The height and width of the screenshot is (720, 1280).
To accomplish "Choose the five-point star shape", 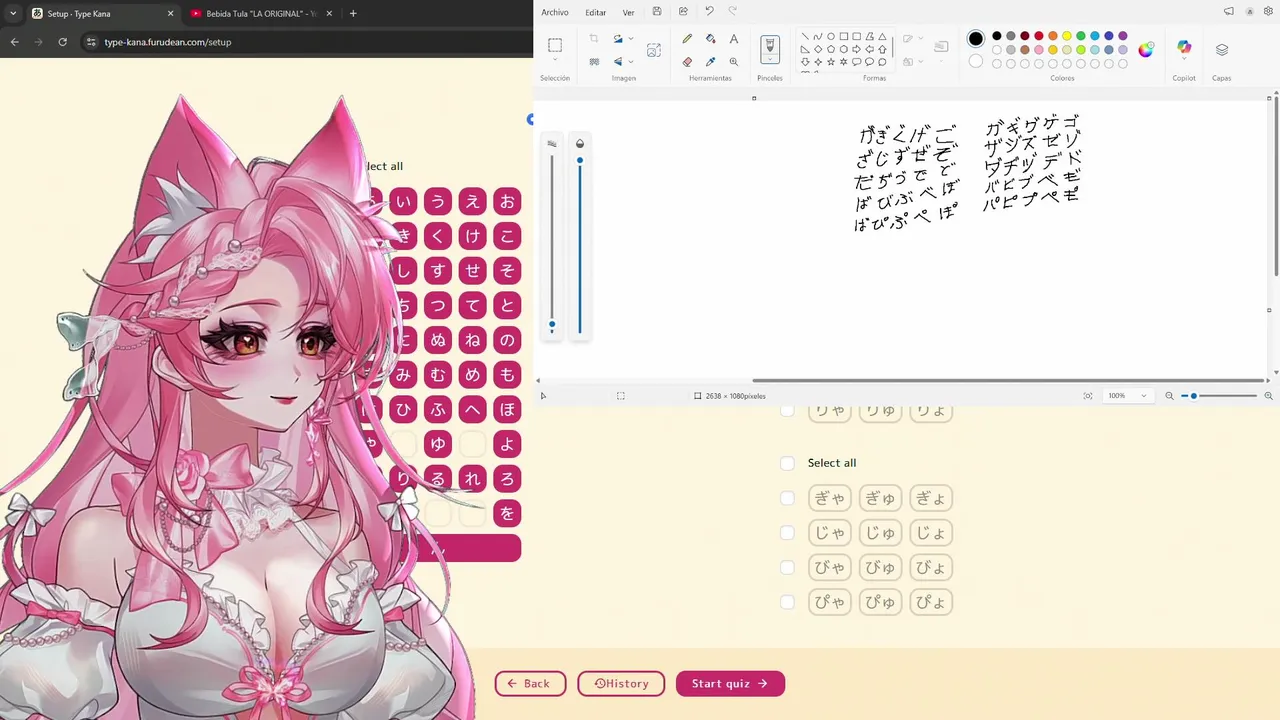I will (x=831, y=62).
